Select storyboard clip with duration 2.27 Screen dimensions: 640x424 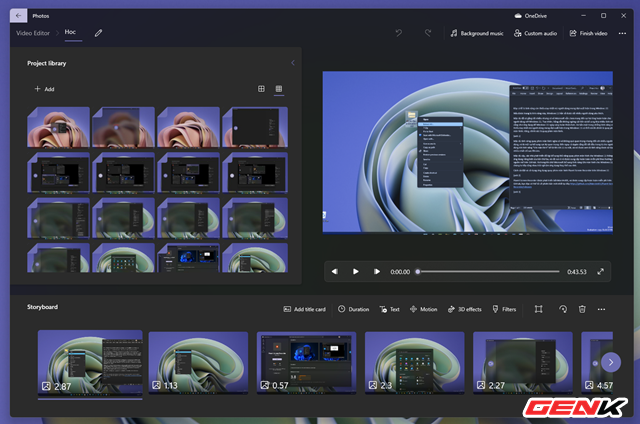point(523,363)
